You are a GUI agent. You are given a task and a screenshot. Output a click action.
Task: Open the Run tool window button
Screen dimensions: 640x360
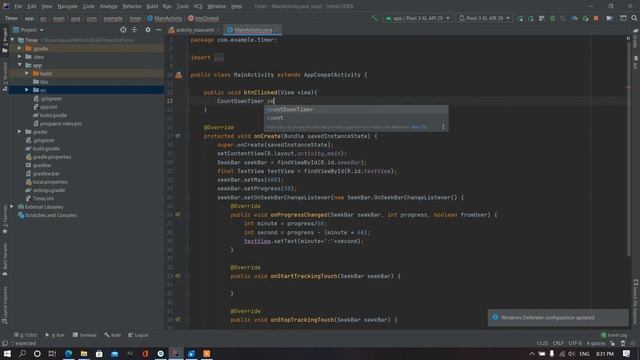[55, 335]
